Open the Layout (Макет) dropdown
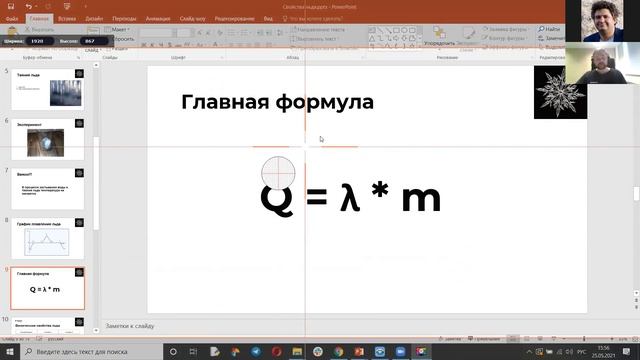640x360 pixels. click(117, 29)
